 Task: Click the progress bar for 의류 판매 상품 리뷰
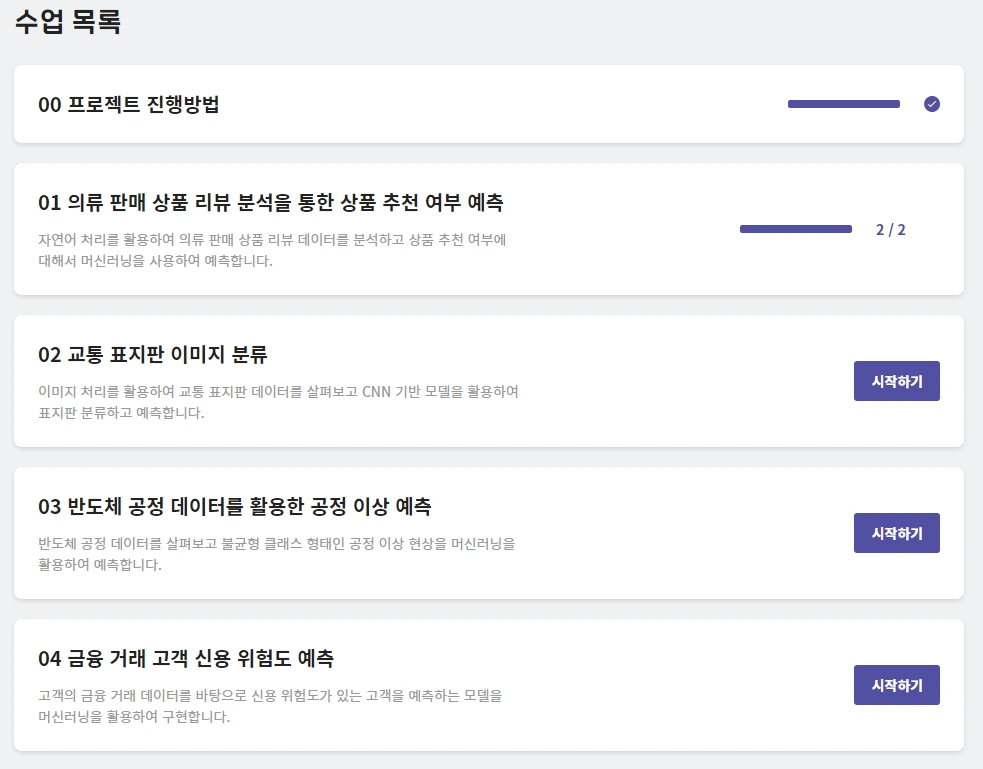point(795,229)
